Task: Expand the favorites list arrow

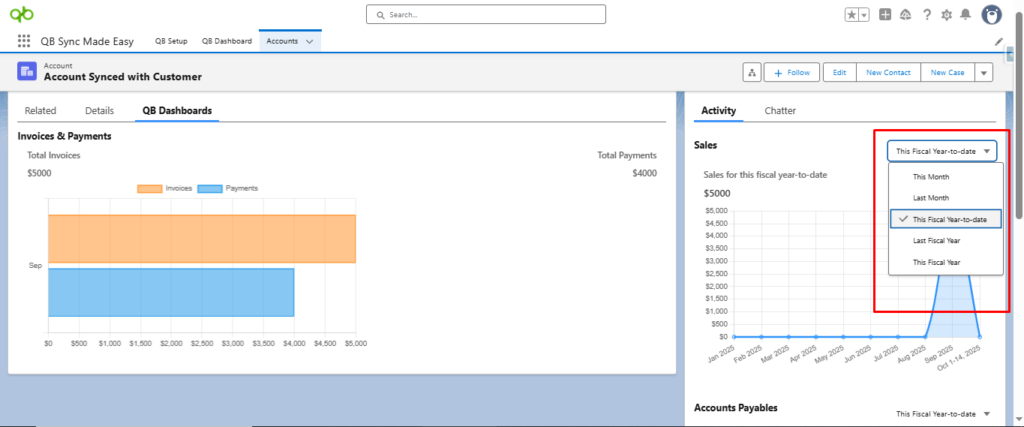Action: pos(864,15)
